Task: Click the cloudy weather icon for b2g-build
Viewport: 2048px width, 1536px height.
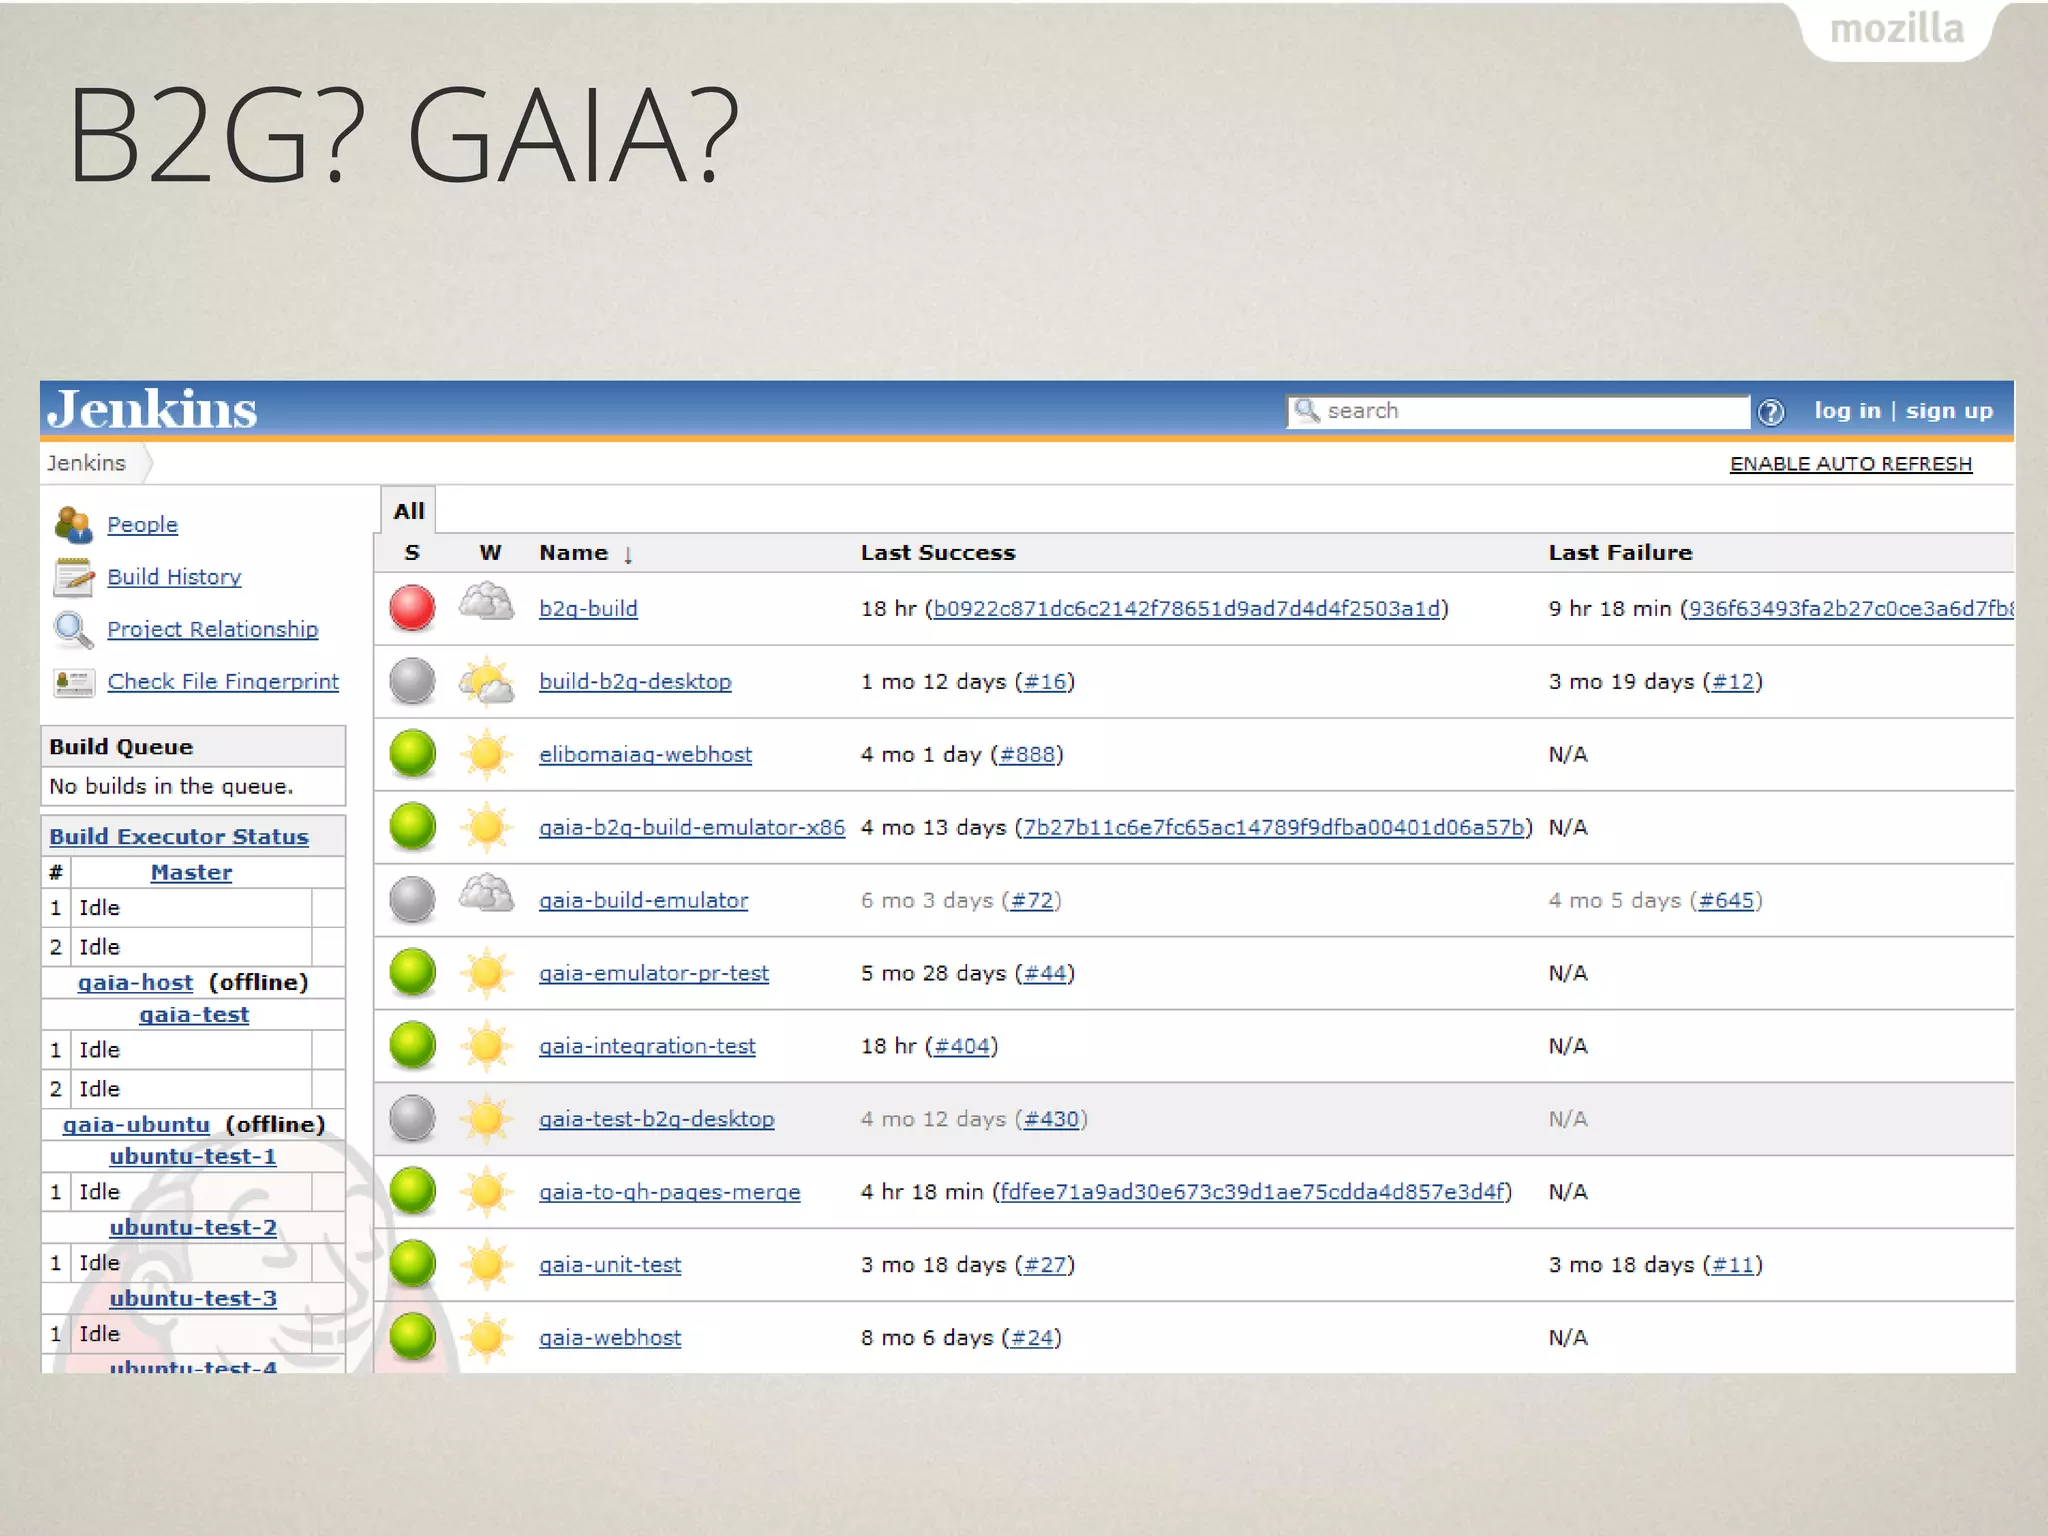Action: tap(486, 604)
